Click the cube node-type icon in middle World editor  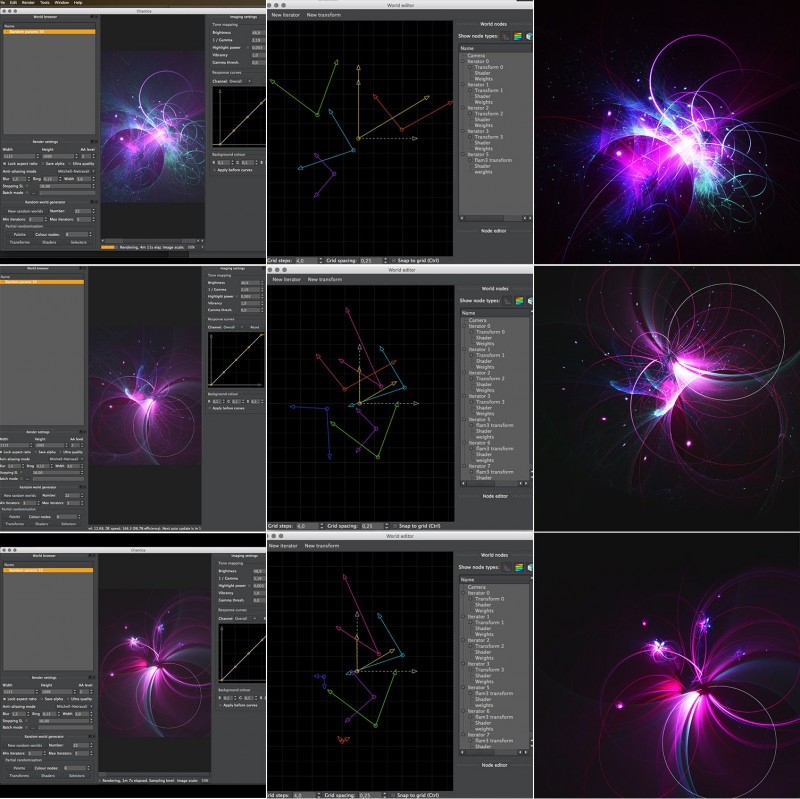(531, 301)
